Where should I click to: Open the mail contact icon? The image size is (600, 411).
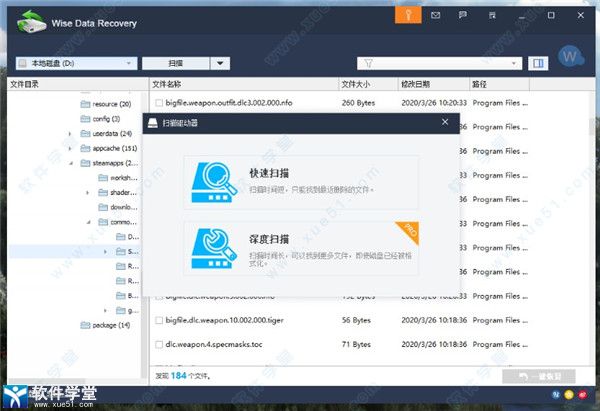tap(435, 15)
